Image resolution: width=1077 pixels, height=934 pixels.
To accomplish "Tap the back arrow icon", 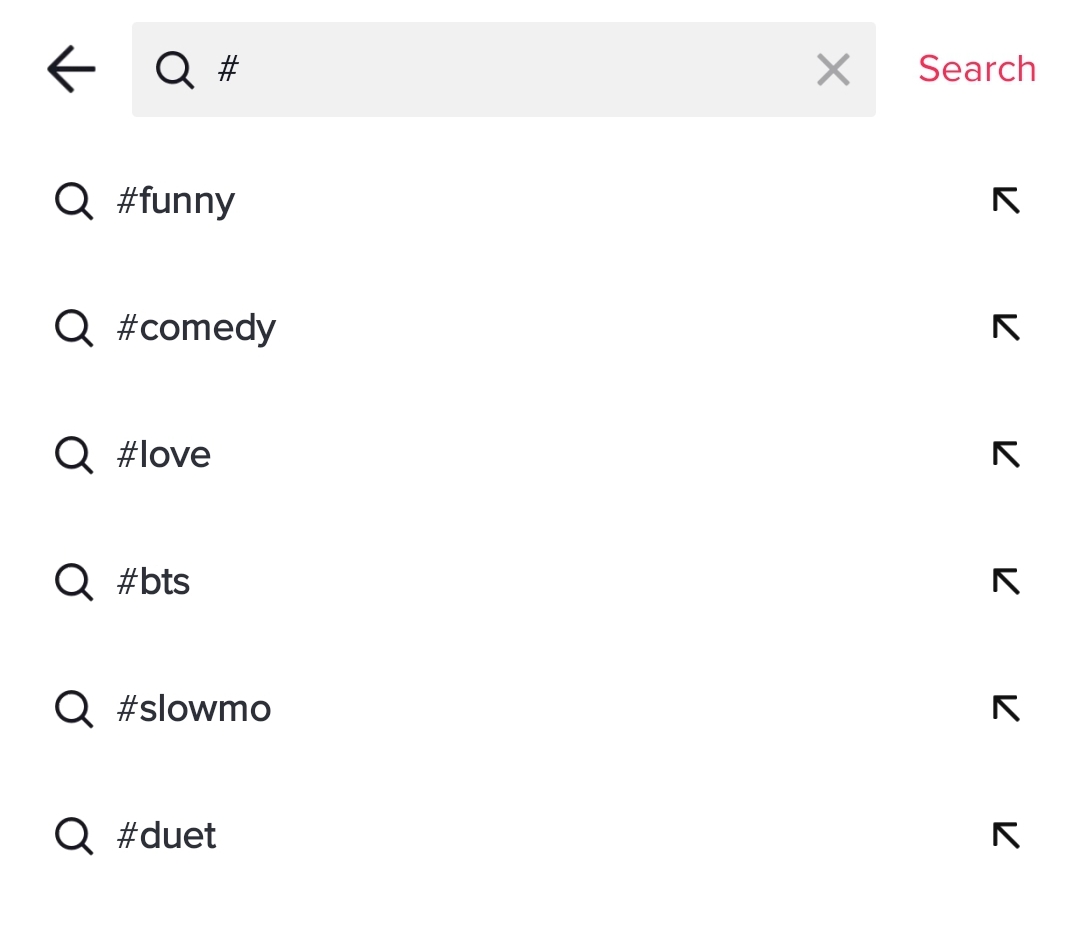I will tap(71, 70).
